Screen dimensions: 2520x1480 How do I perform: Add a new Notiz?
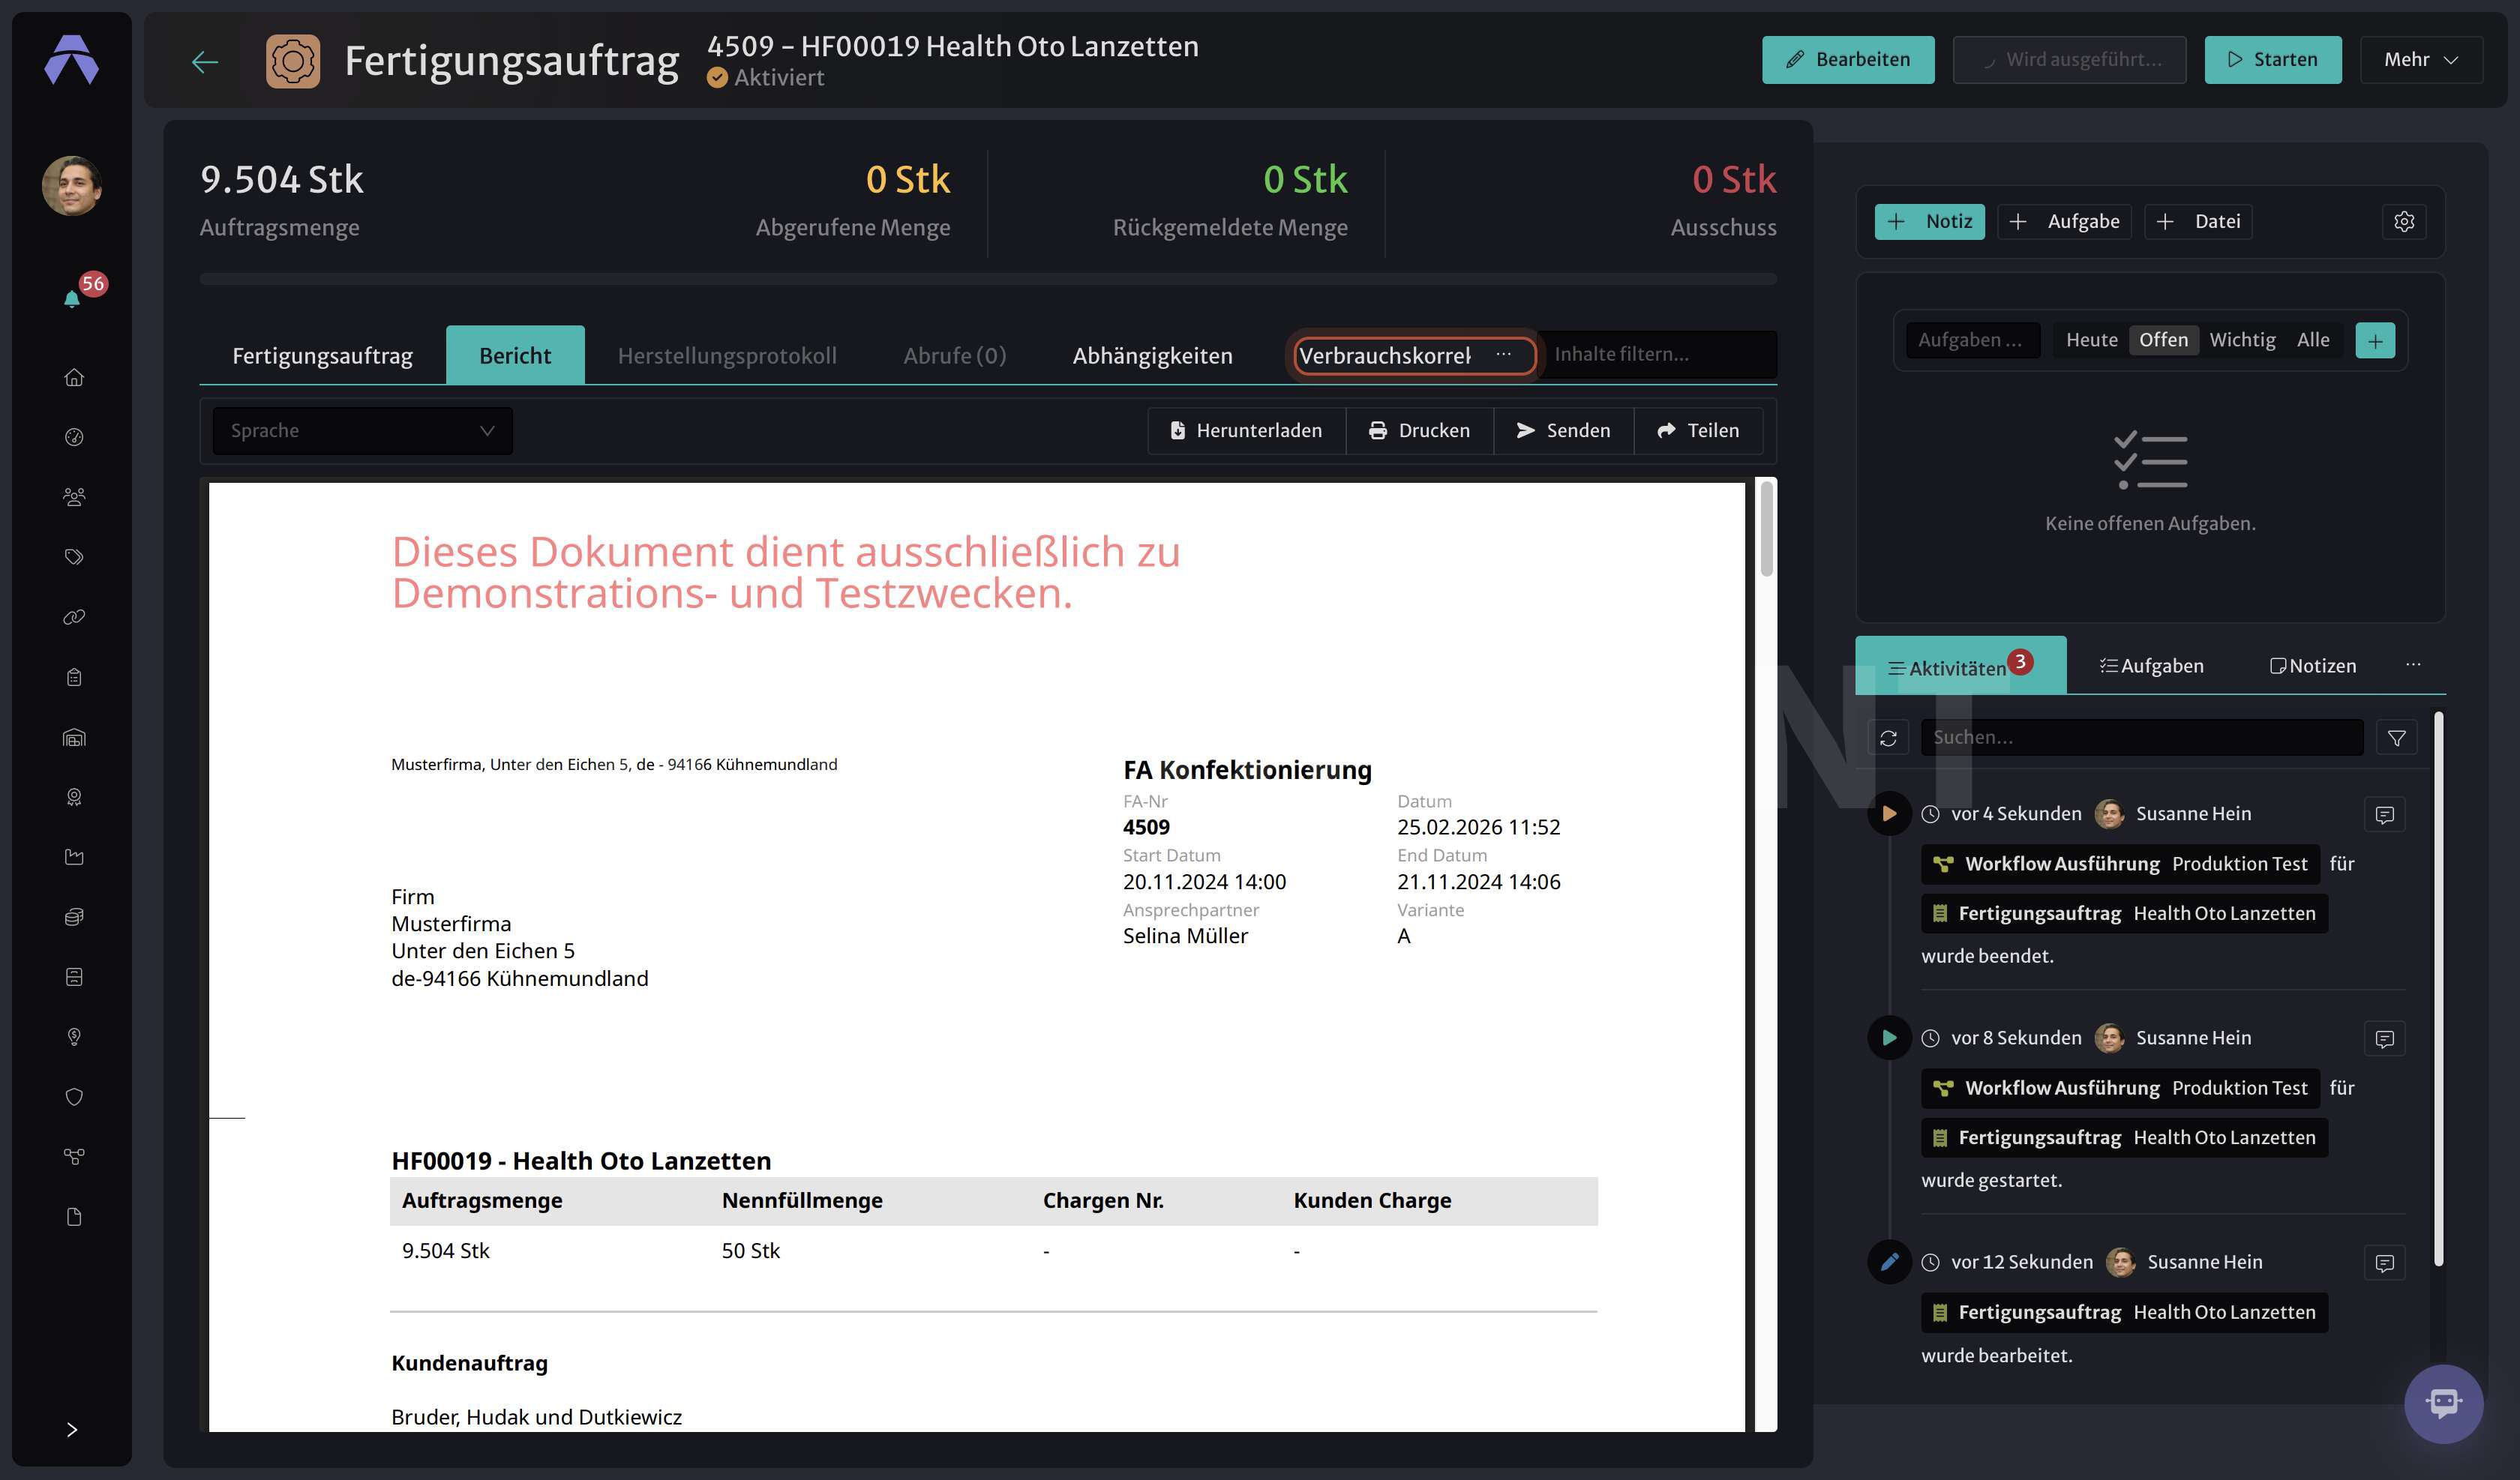tap(1929, 221)
